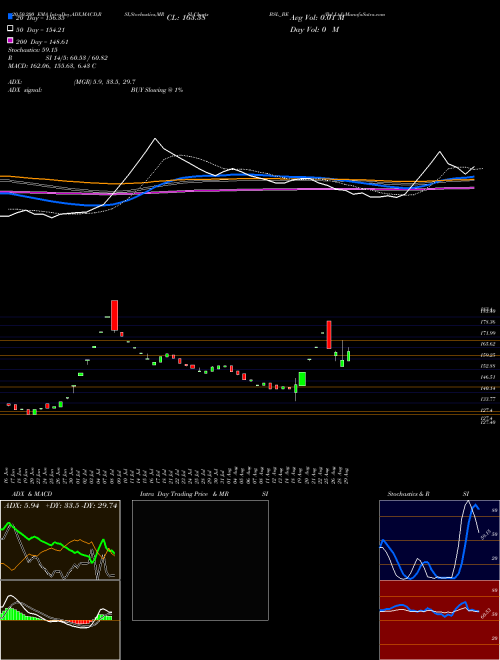This screenshot has width=500, height=660.
Task: Click the 'Stochastics & R' panel title
Action: [409, 494]
